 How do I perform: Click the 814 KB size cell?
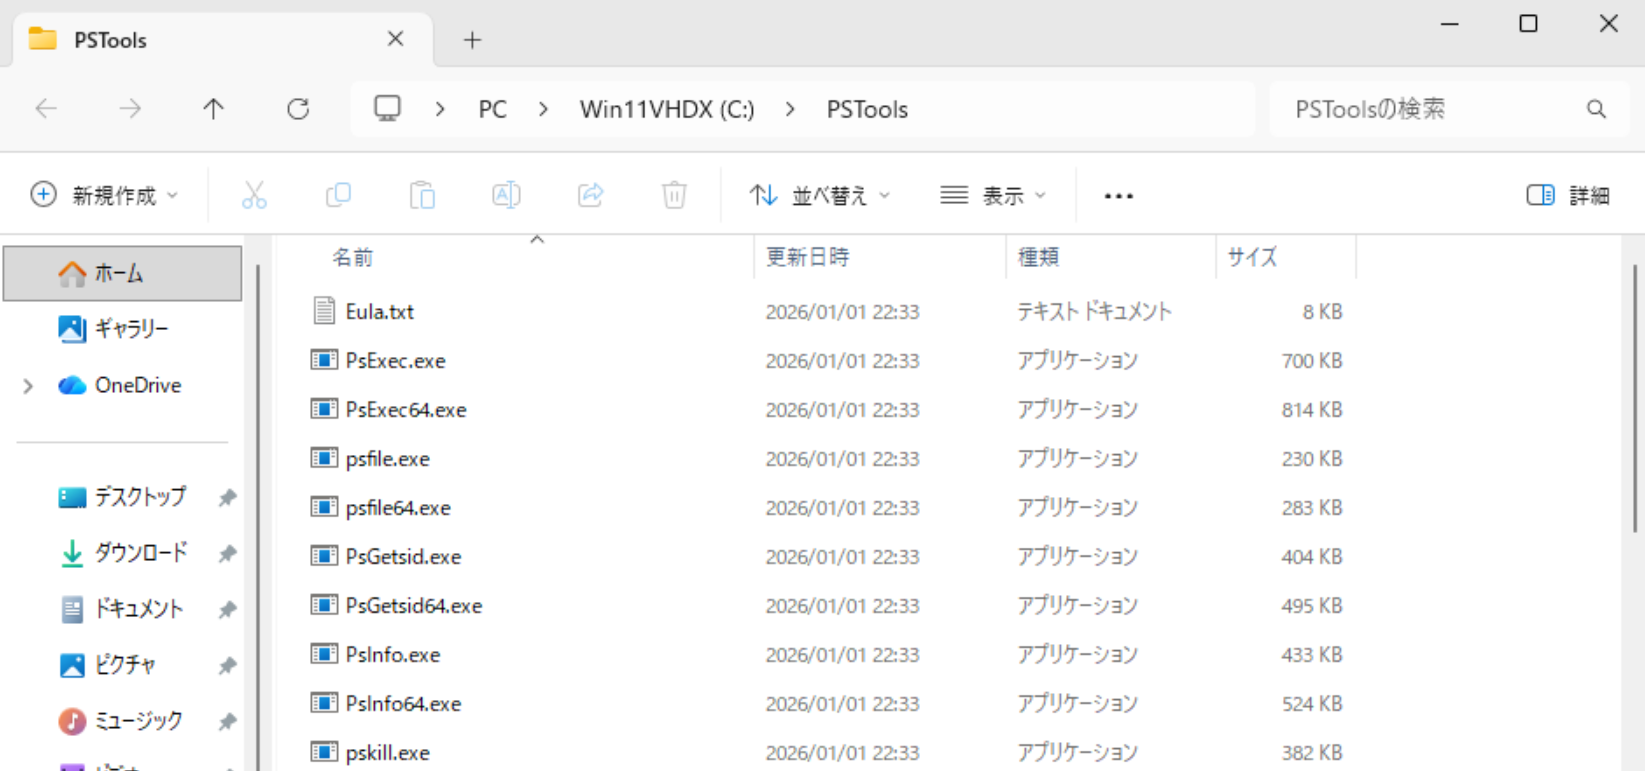[x=1312, y=409]
